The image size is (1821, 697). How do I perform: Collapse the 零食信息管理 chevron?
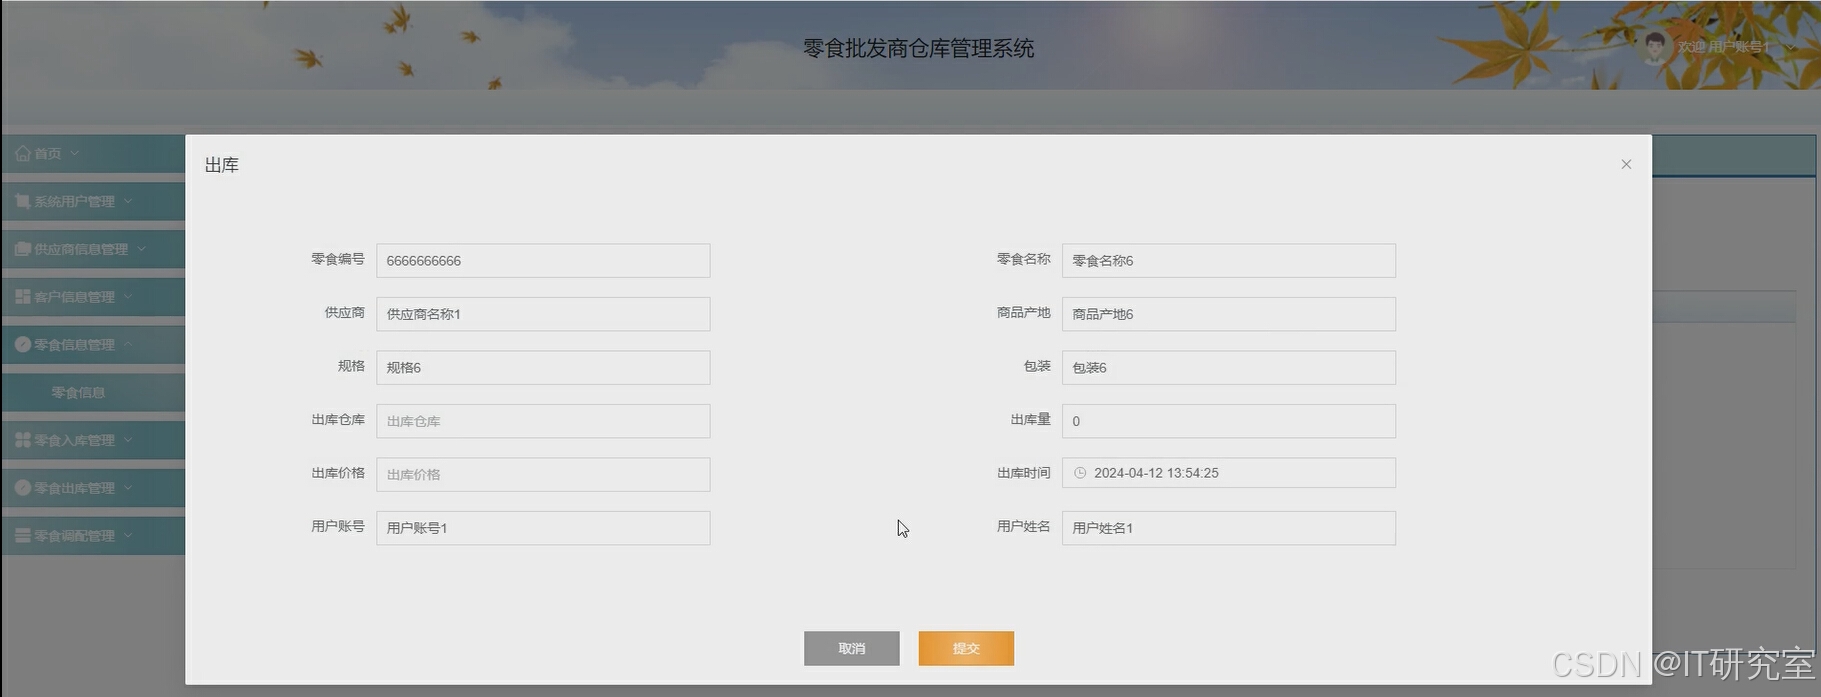(128, 344)
